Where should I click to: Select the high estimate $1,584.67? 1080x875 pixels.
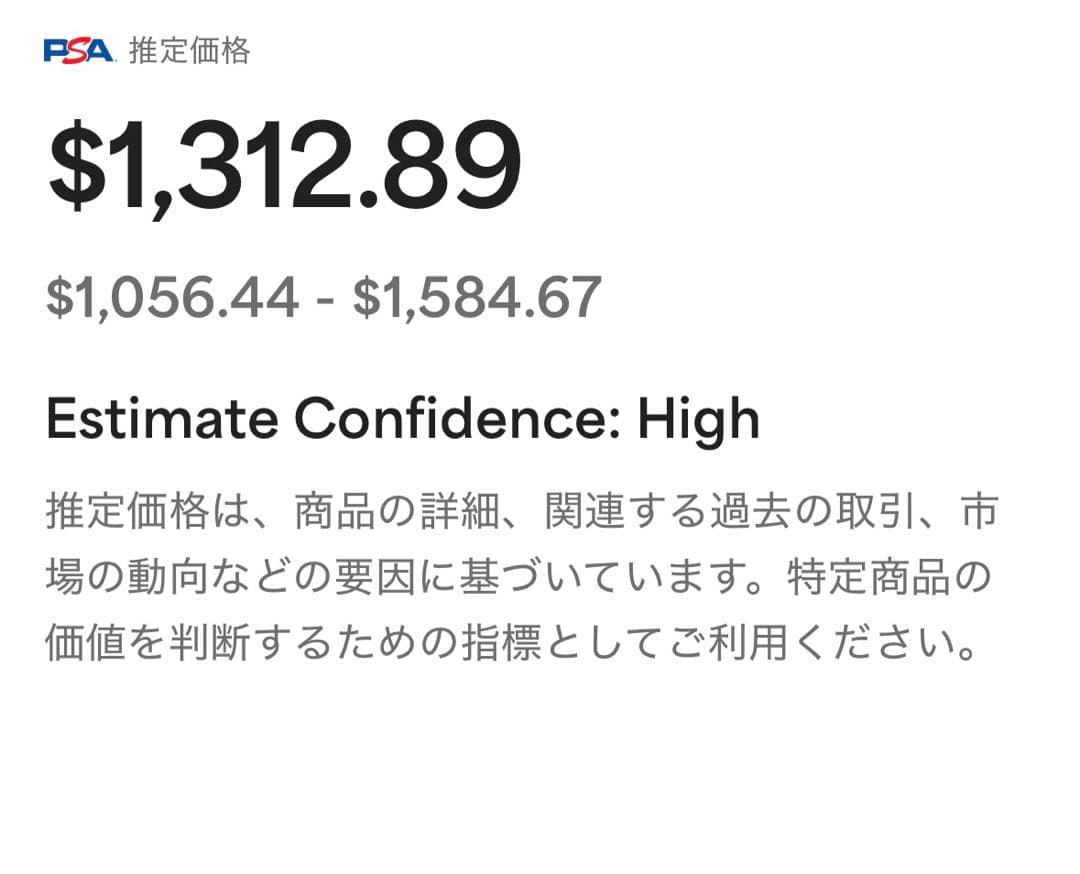(477, 297)
